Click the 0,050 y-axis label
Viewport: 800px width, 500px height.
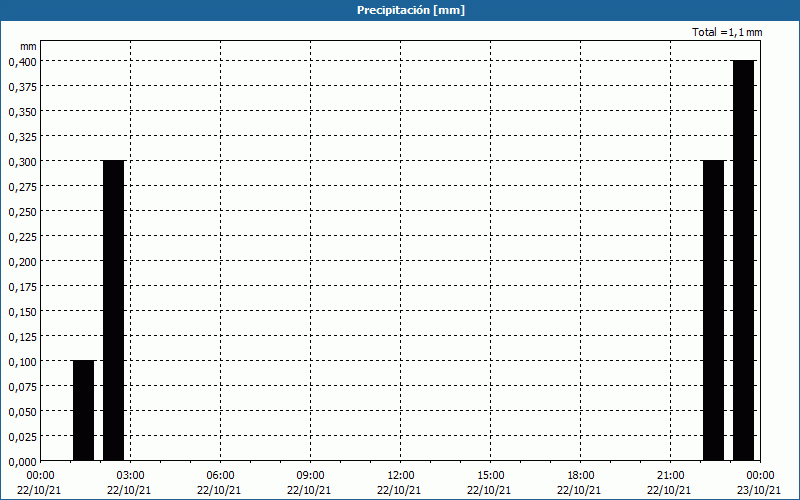coord(22,412)
